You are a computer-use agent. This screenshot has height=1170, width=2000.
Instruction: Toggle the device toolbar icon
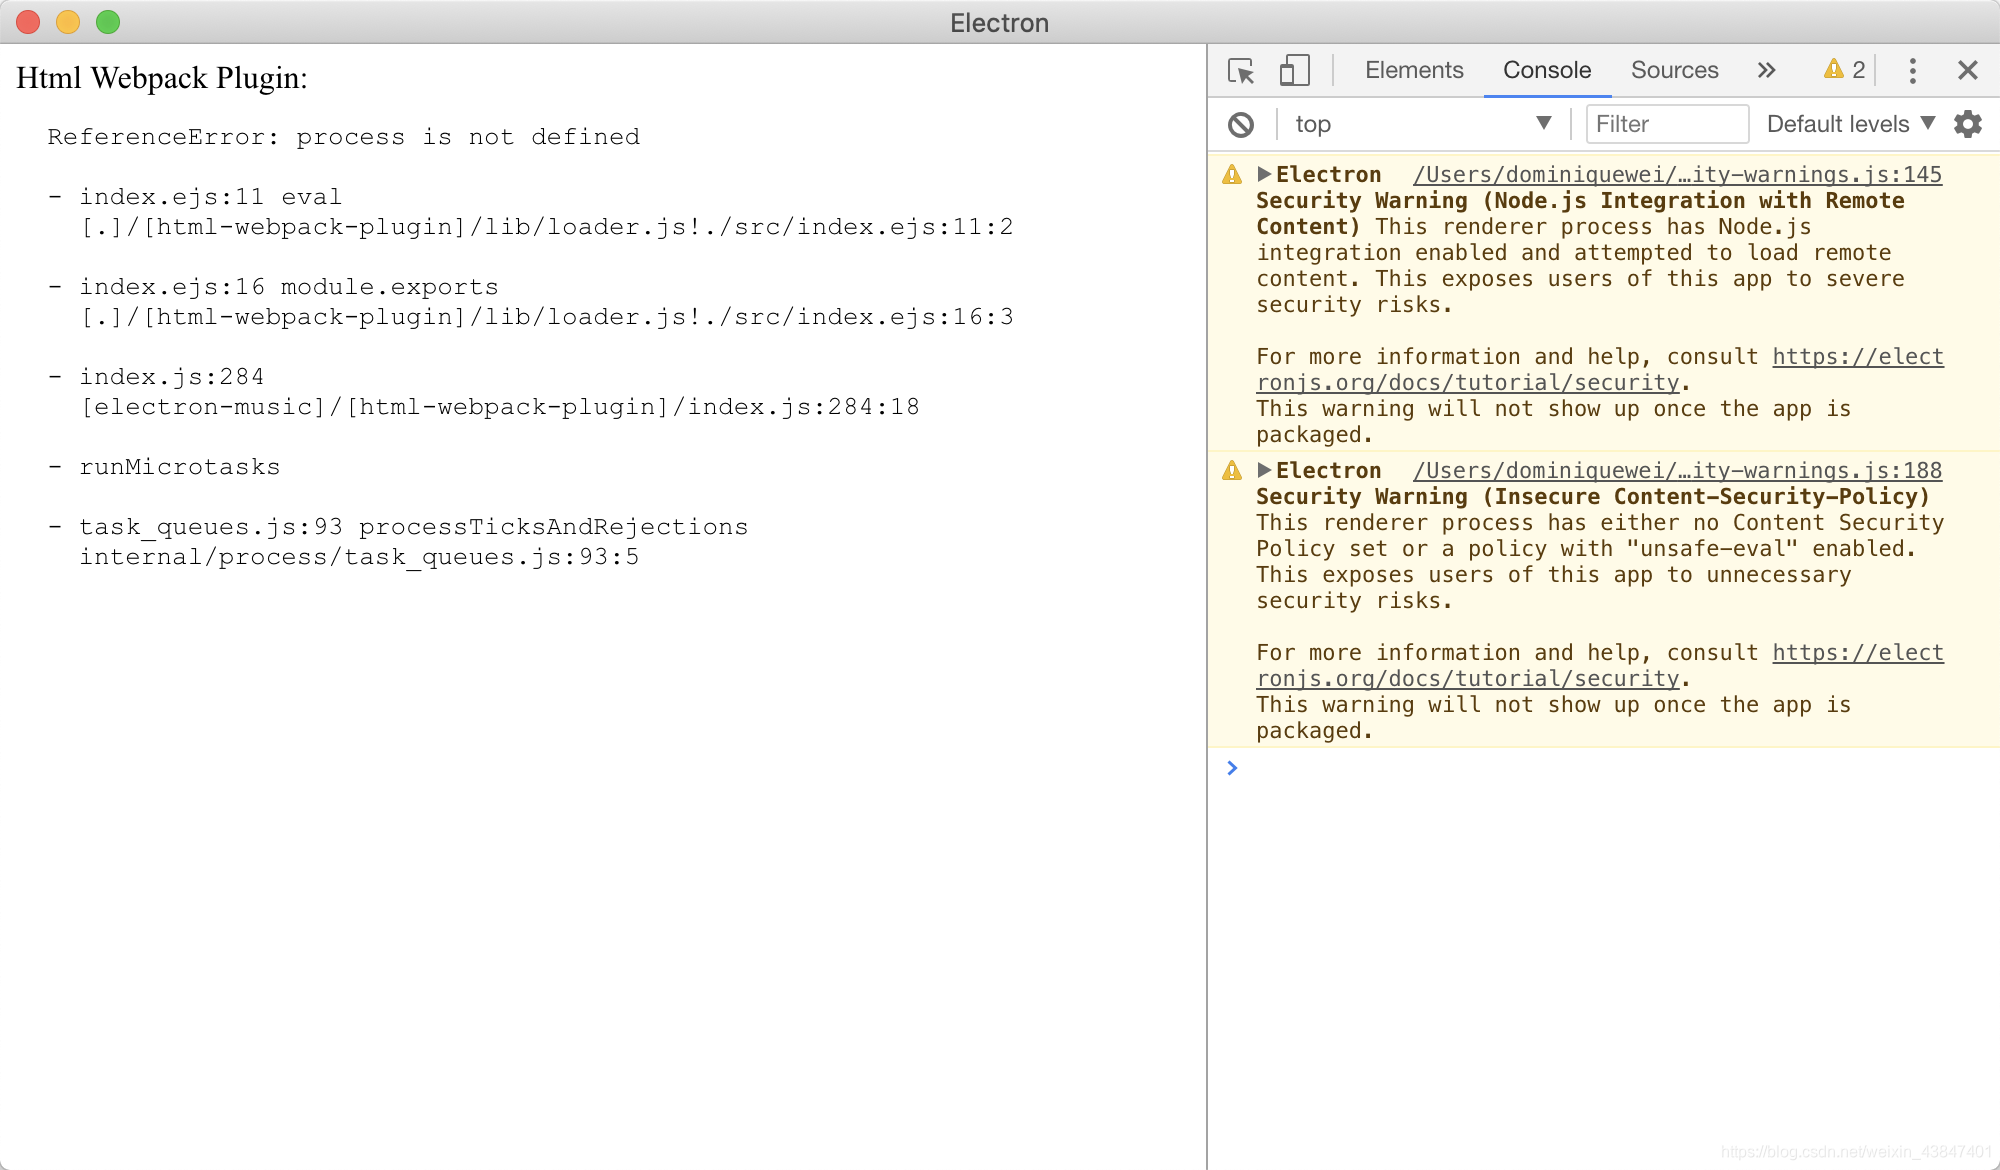pos(1294,71)
